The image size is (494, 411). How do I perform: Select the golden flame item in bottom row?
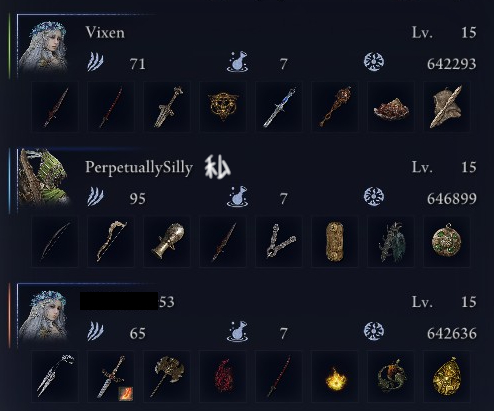[335, 377]
